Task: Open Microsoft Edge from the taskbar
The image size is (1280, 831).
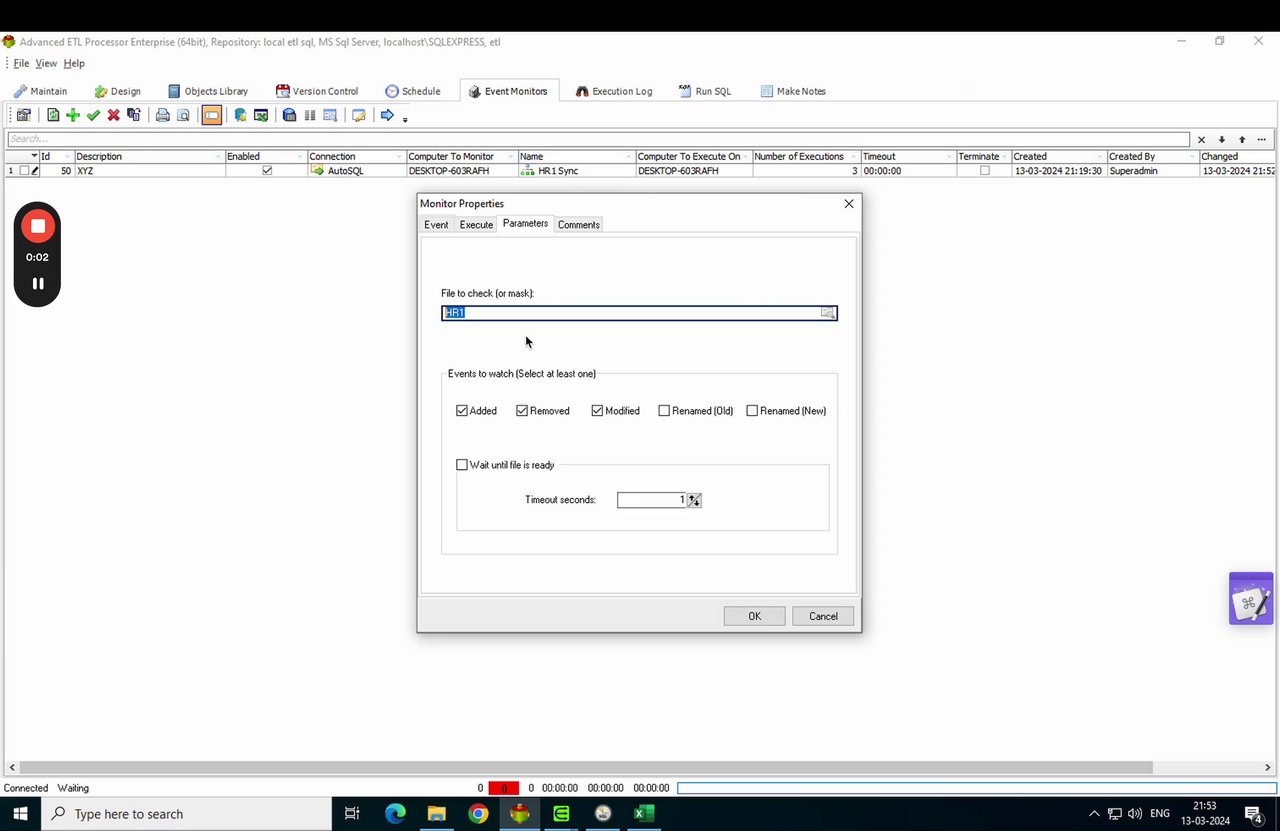Action: pyautogui.click(x=395, y=814)
